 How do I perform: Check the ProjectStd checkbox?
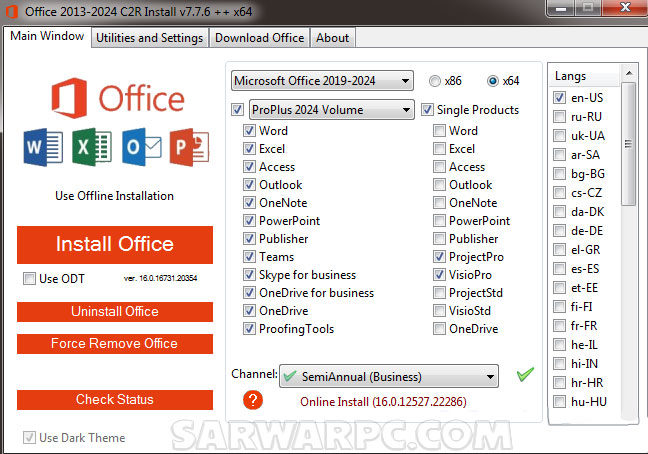(439, 293)
